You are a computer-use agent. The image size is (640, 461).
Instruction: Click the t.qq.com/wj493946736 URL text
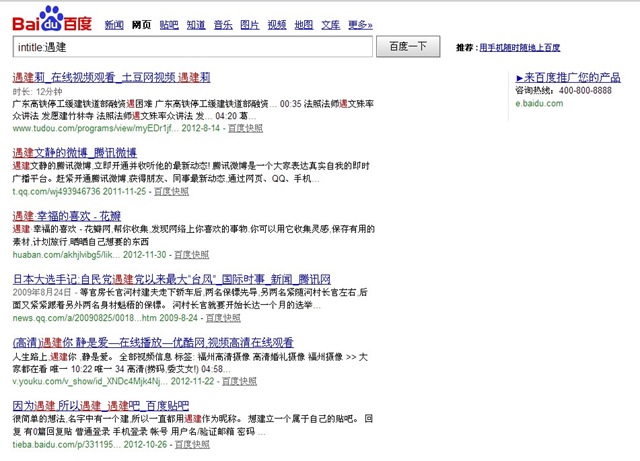click(56, 191)
